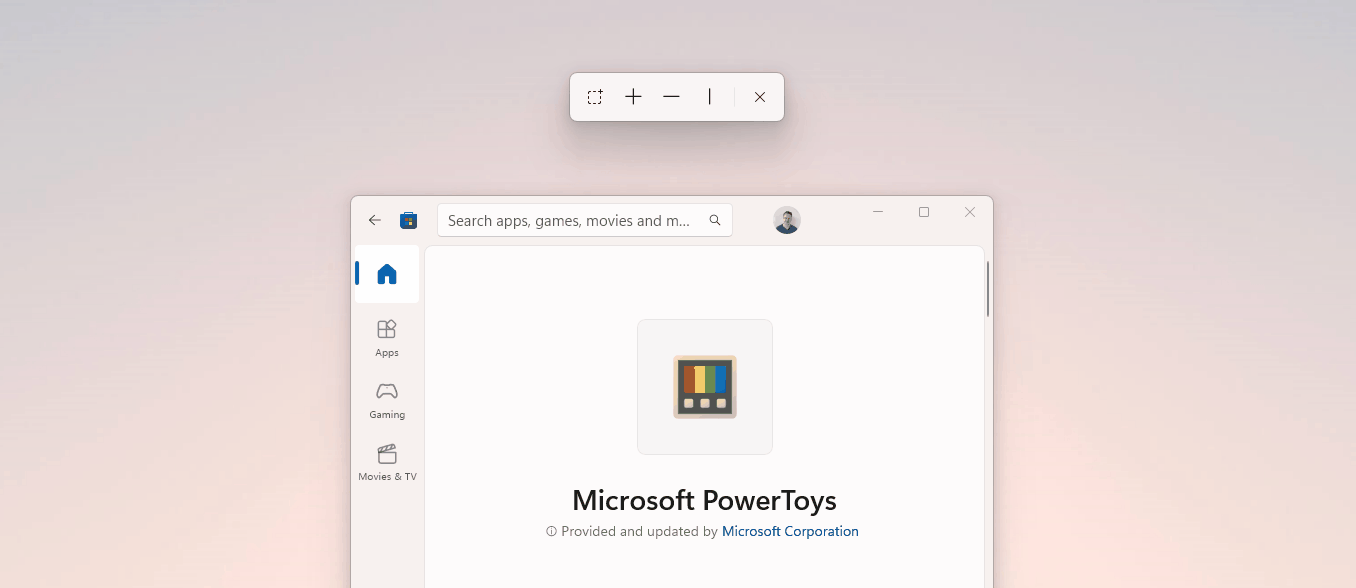
Task: Switch to the Apps section in sidebar
Action: pyautogui.click(x=387, y=337)
